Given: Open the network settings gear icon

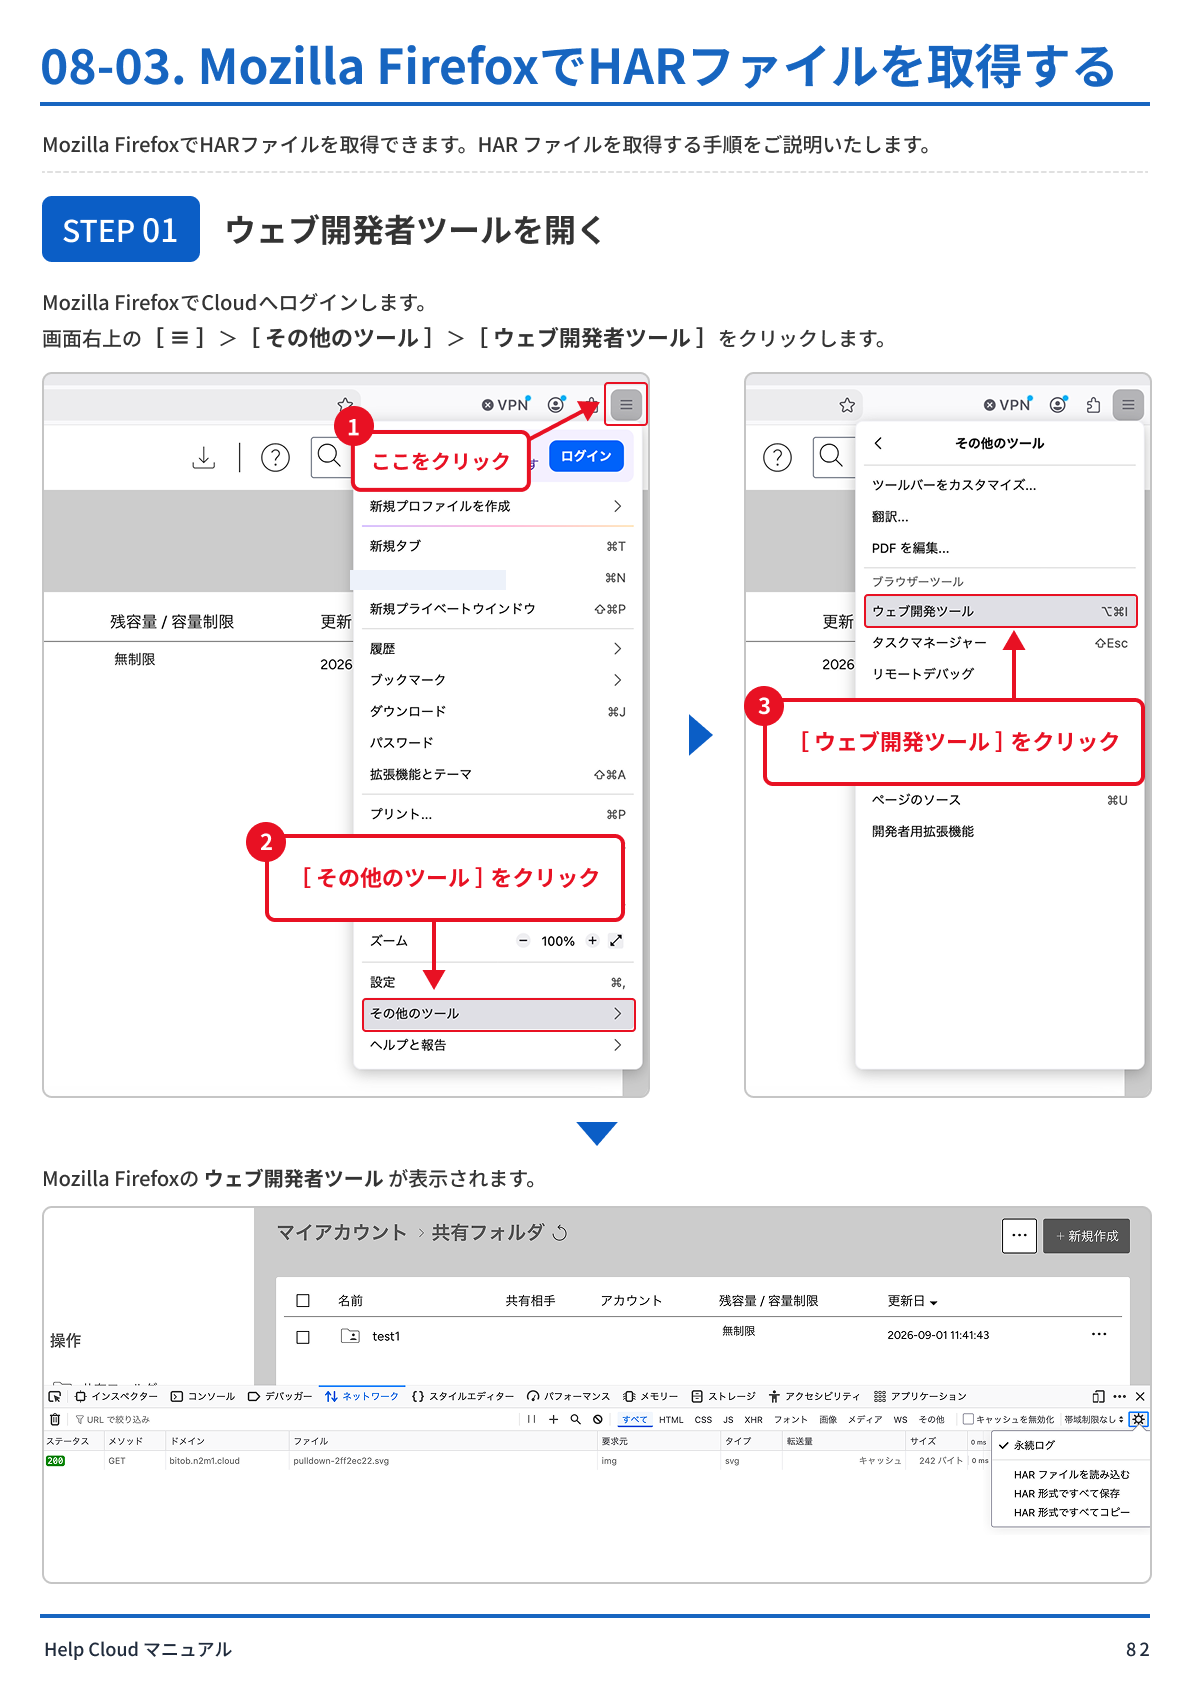Looking at the screenshot, I should tap(1138, 1419).
